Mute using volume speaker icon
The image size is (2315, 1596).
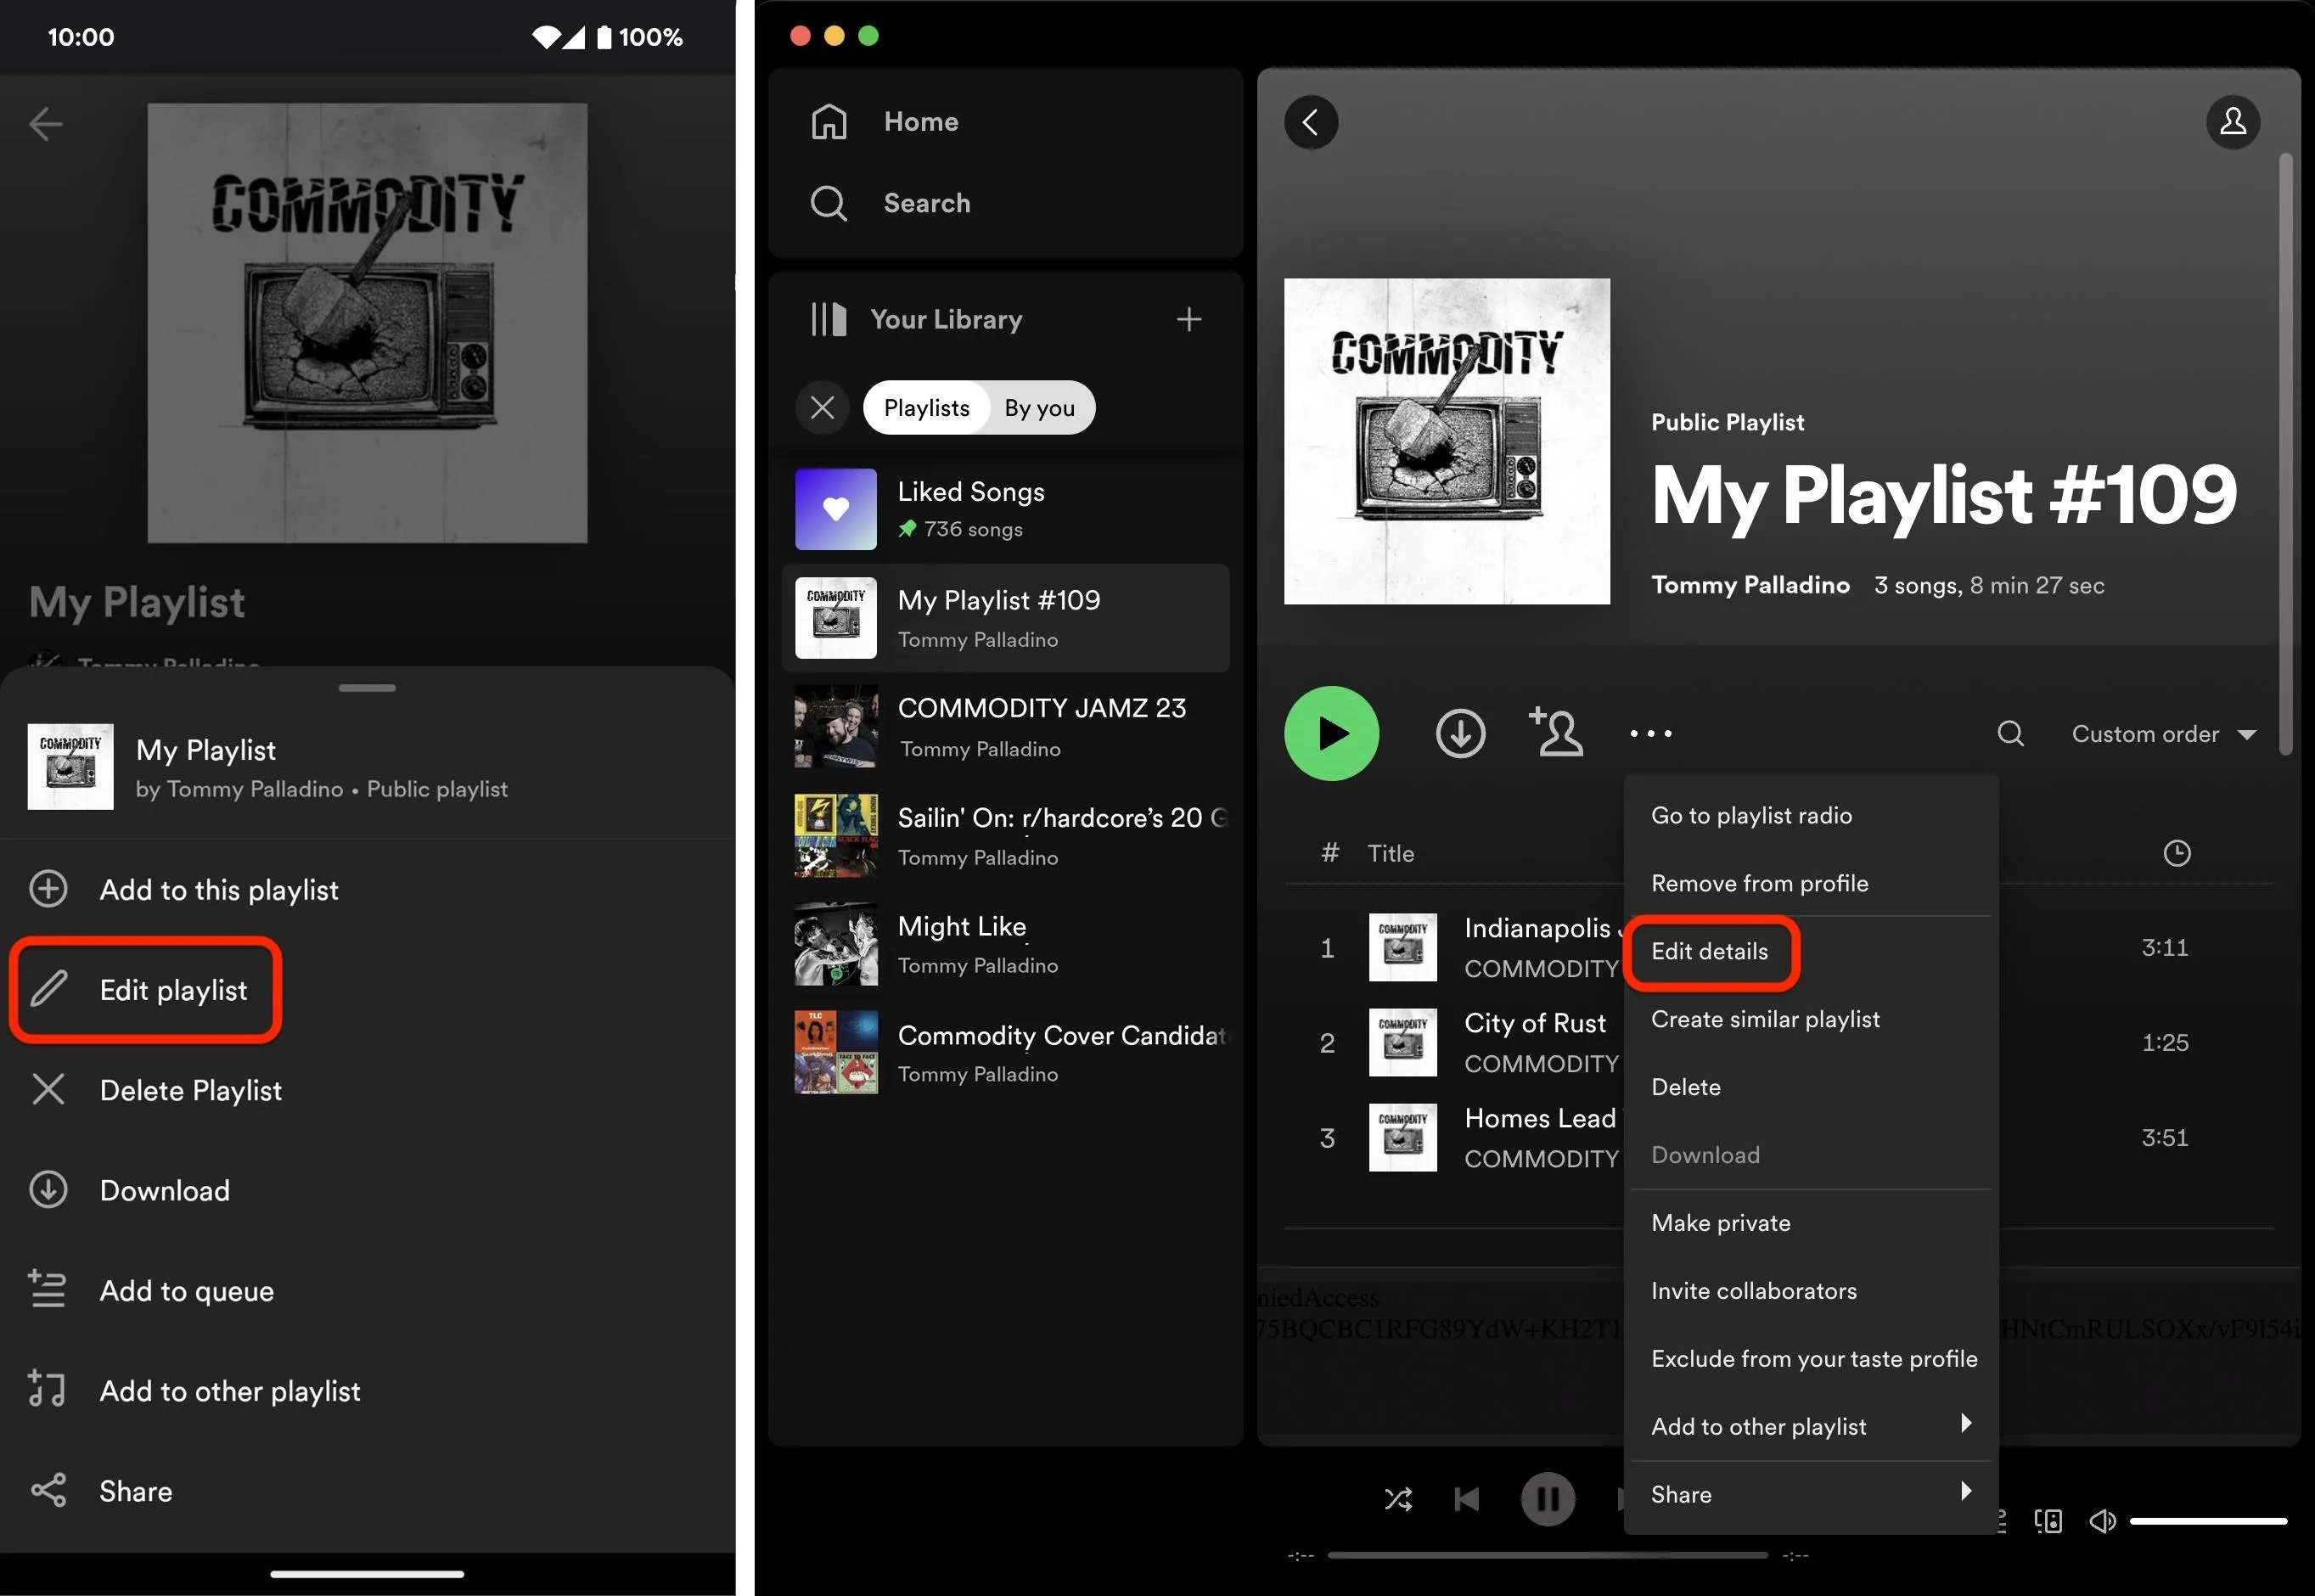2102,1522
